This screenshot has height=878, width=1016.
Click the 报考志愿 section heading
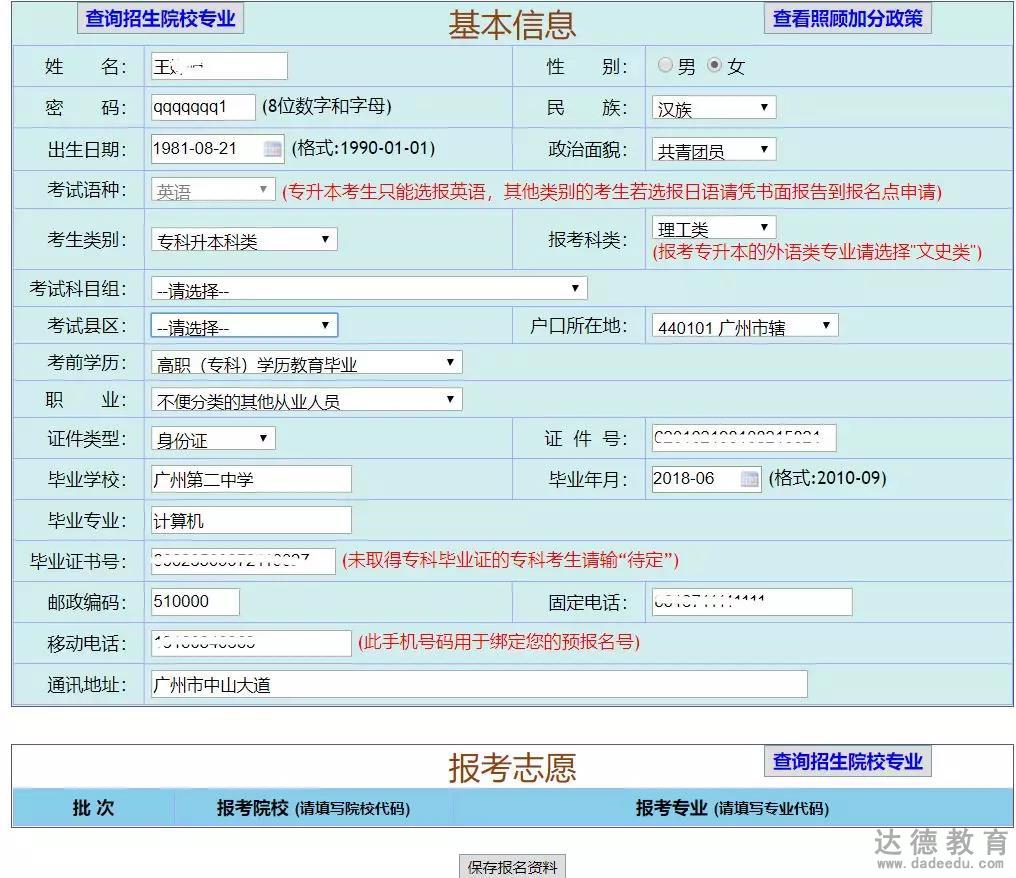point(513,768)
